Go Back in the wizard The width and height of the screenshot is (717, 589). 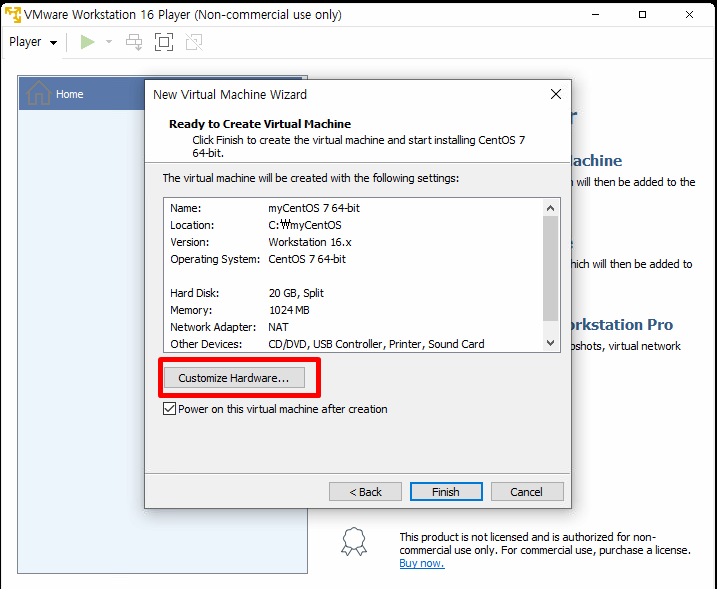pyautogui.click(x=365, y=492)
